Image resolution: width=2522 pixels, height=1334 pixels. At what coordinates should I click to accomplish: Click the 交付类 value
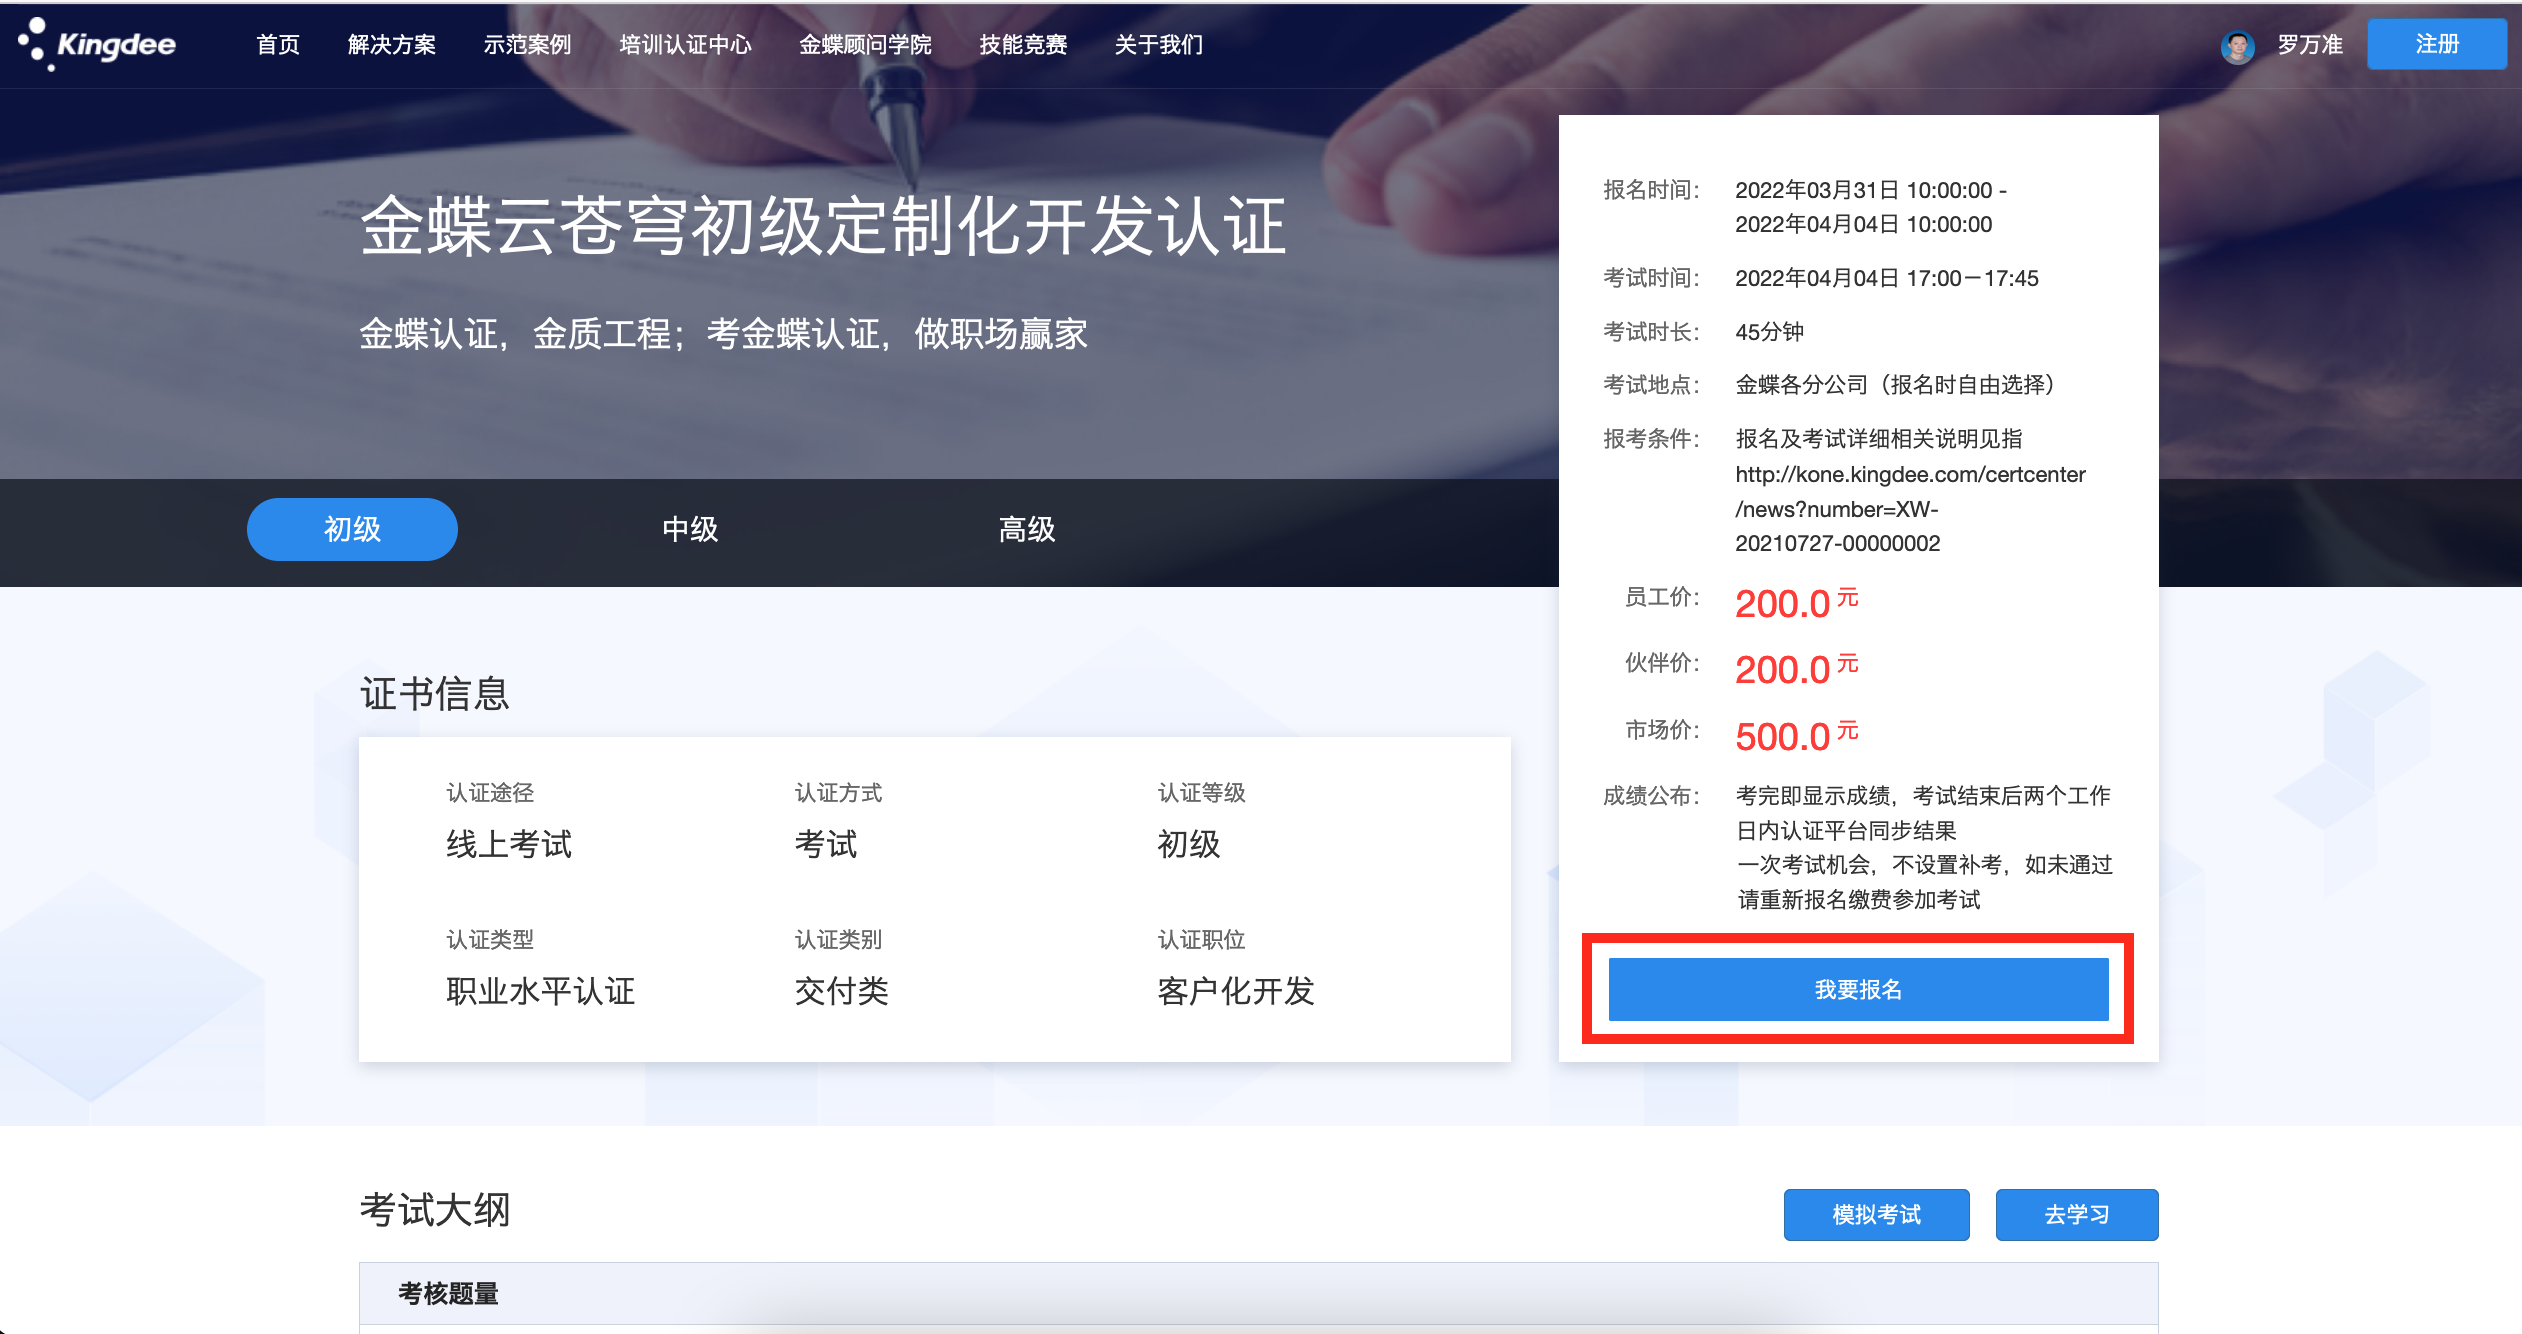841,991
